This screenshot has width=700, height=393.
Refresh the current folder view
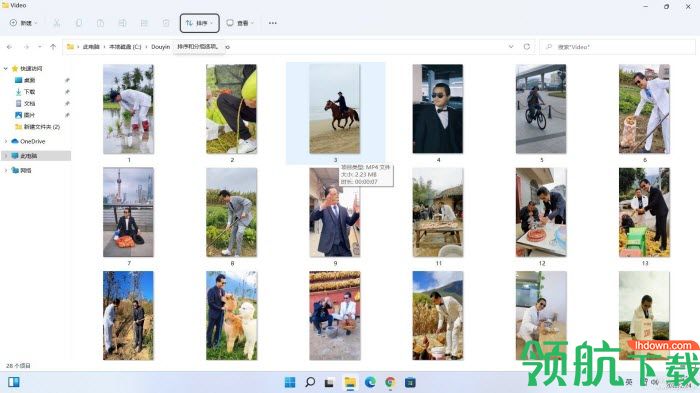[x=527, y=46]
